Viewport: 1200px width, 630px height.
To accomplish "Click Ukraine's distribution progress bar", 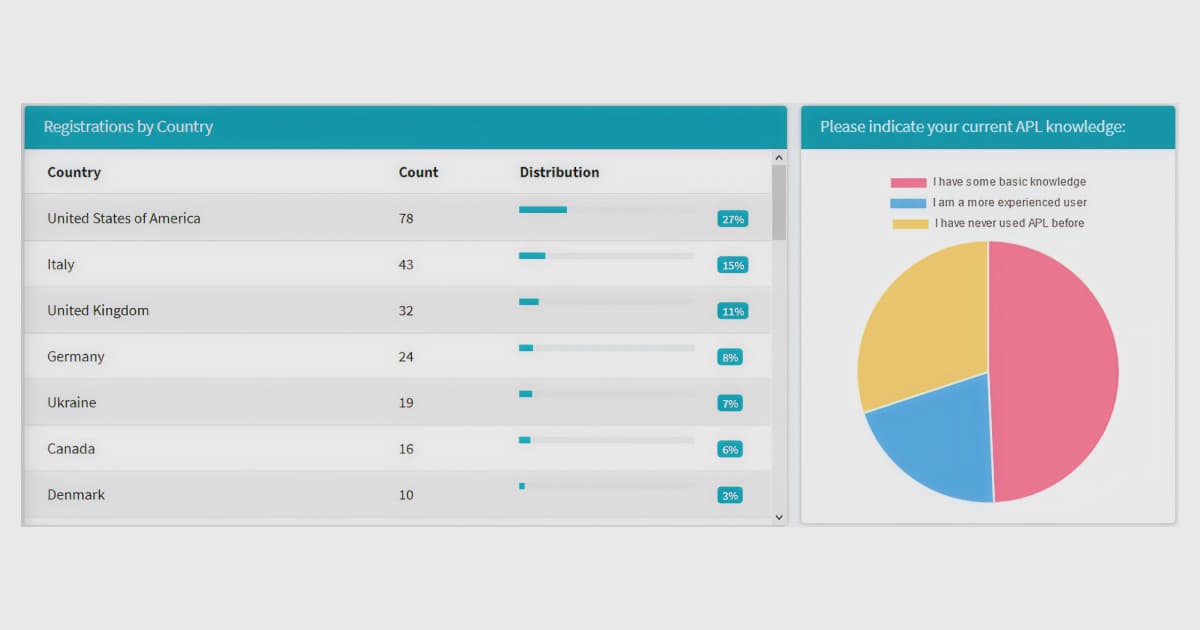I will [x=606, y=394].
